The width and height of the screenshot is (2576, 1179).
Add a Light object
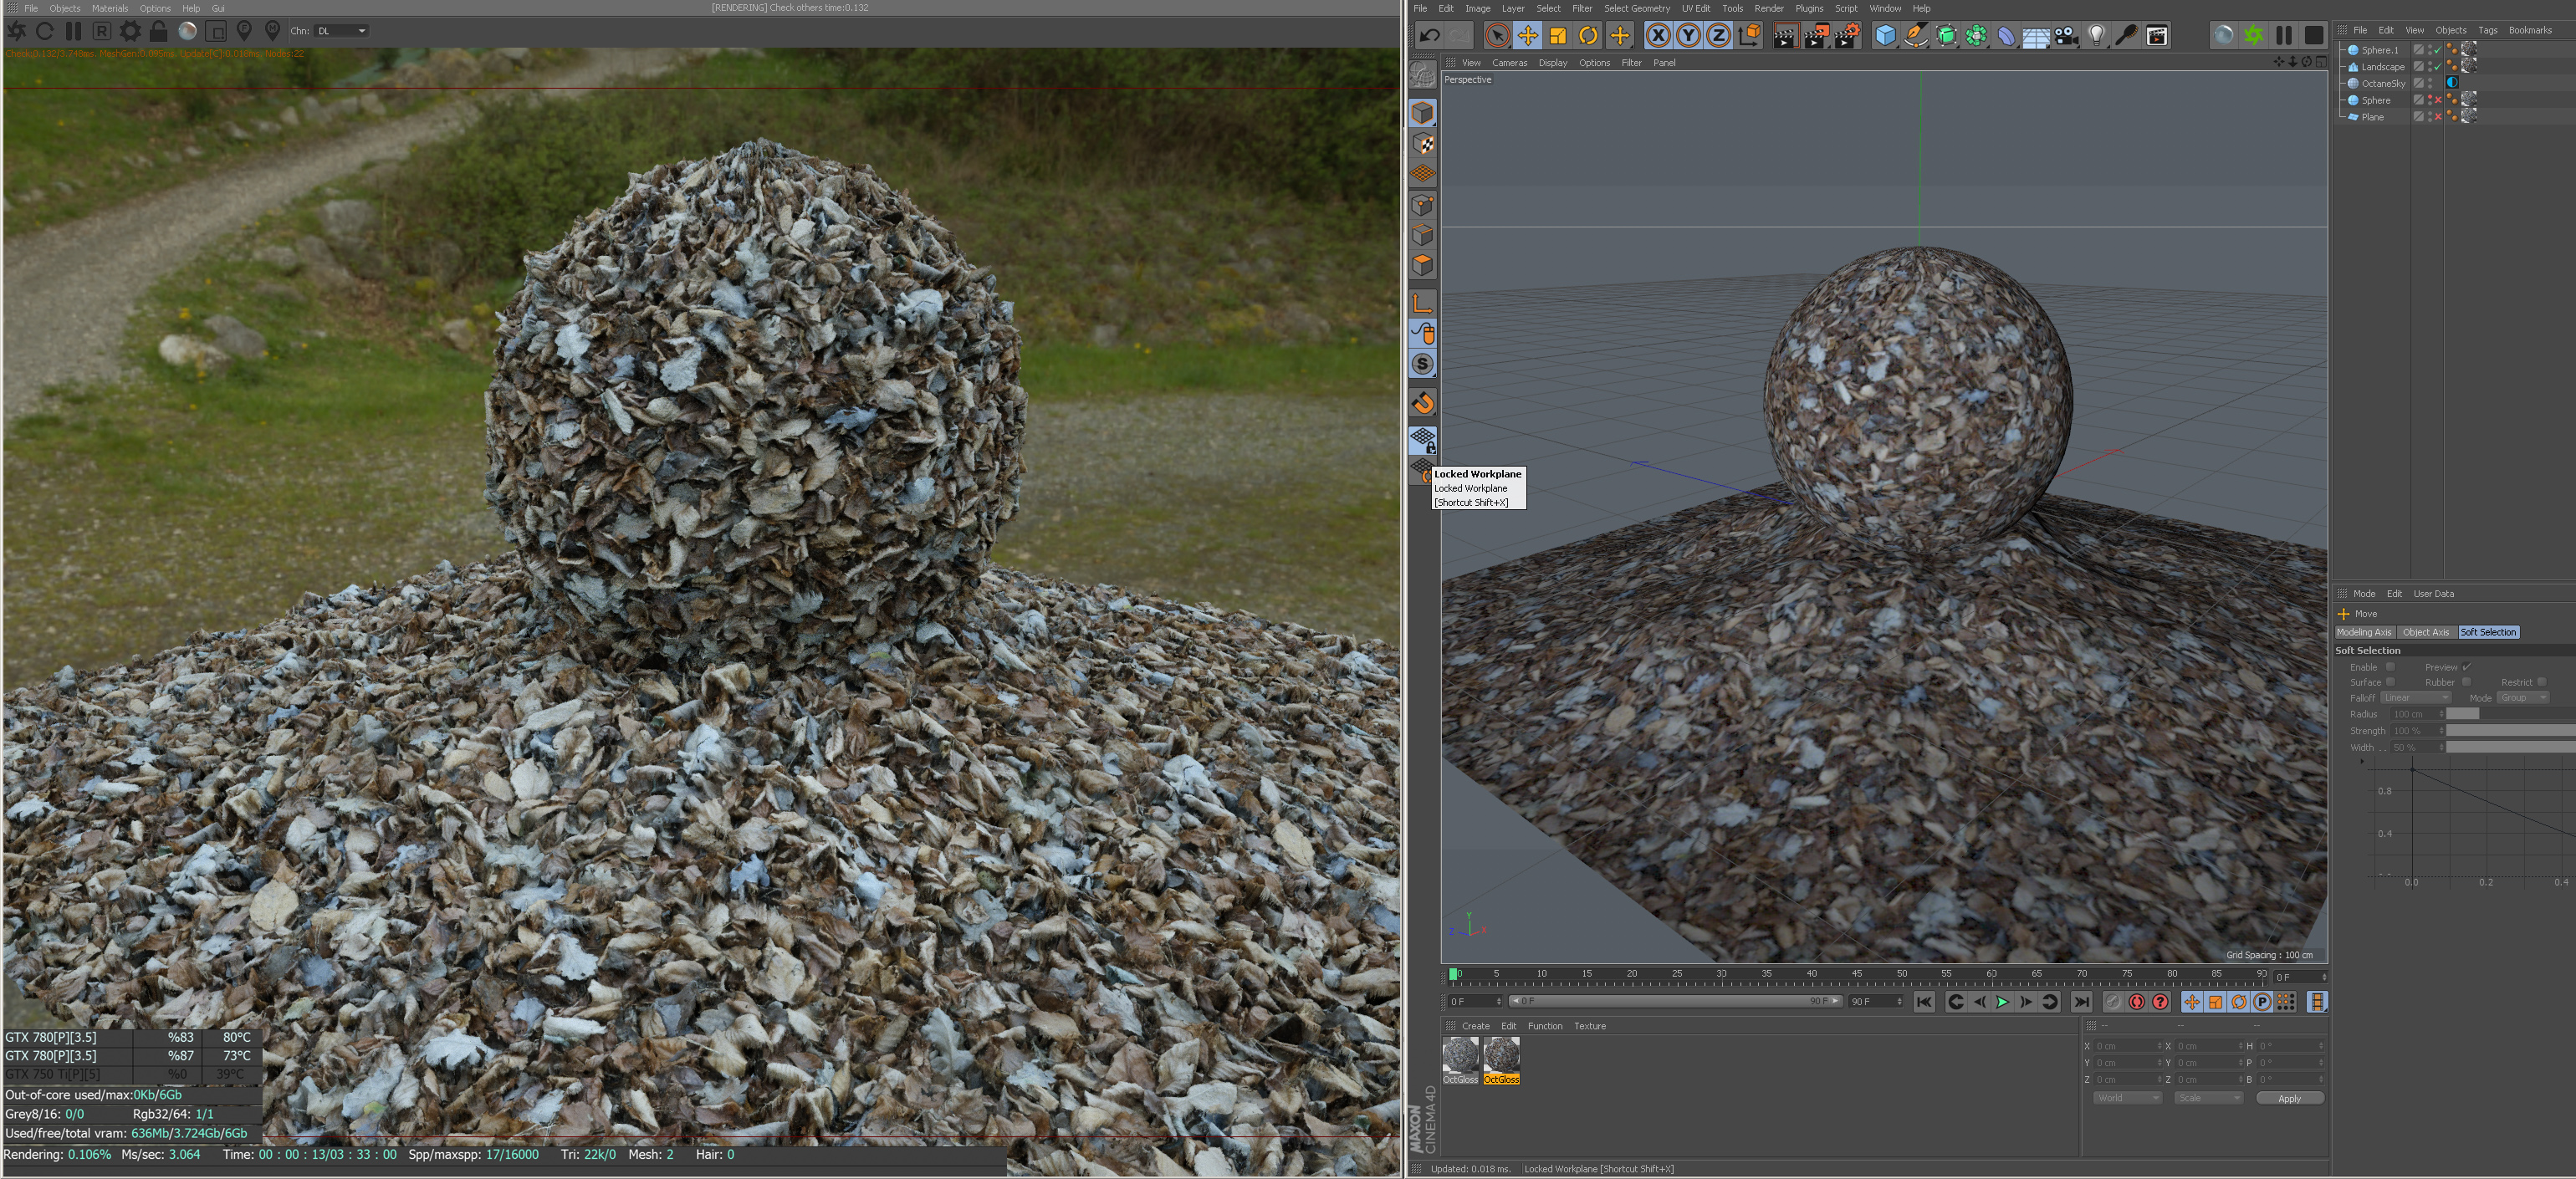click(x=2096, y=36)
